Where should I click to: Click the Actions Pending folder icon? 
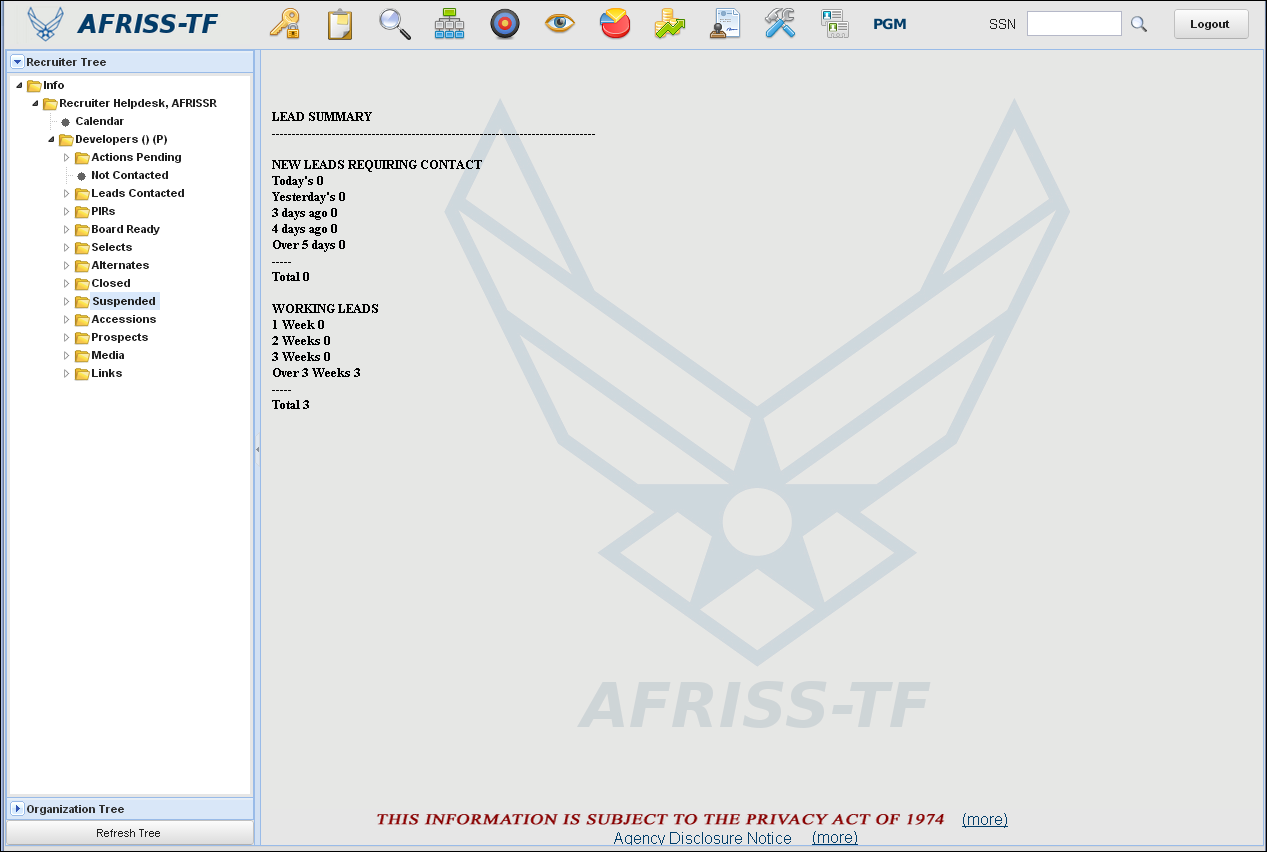tap(82, 157)
